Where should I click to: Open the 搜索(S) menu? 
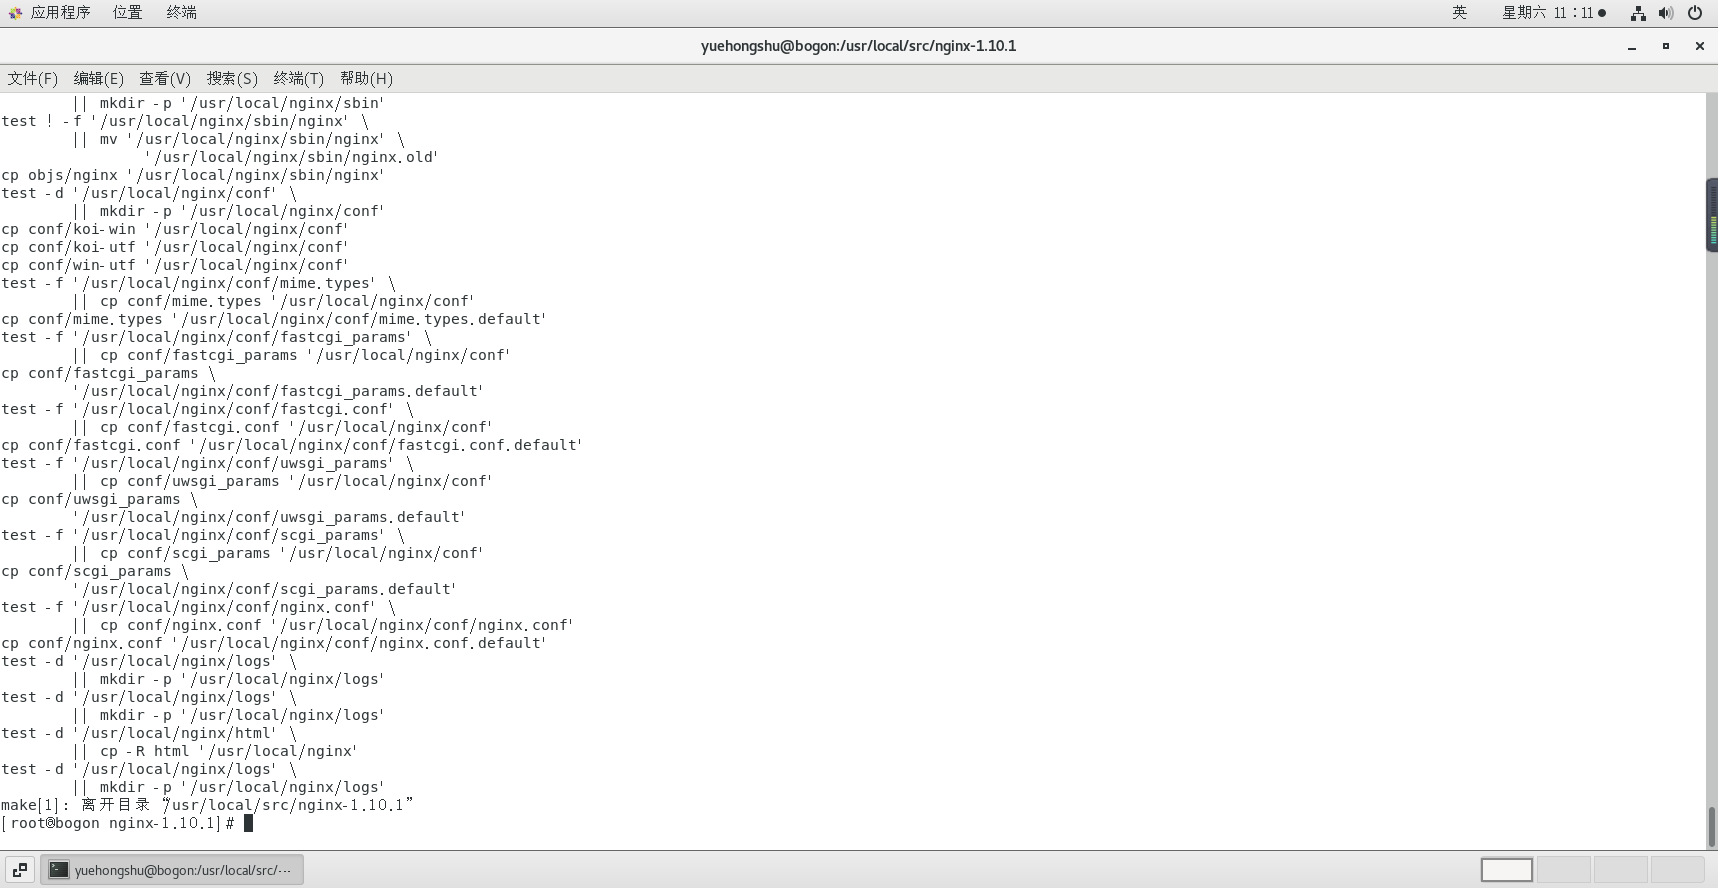[232, 78]
